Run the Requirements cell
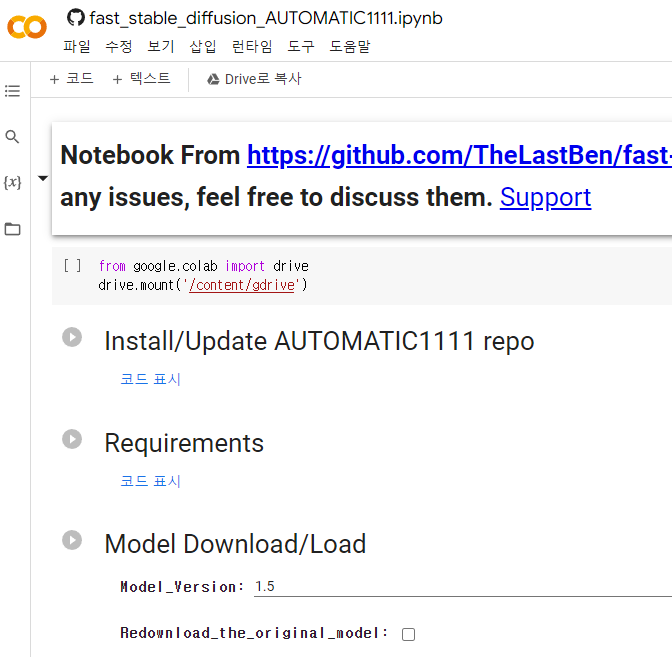The height and width of the screenshot is (657, 672). 72,439
